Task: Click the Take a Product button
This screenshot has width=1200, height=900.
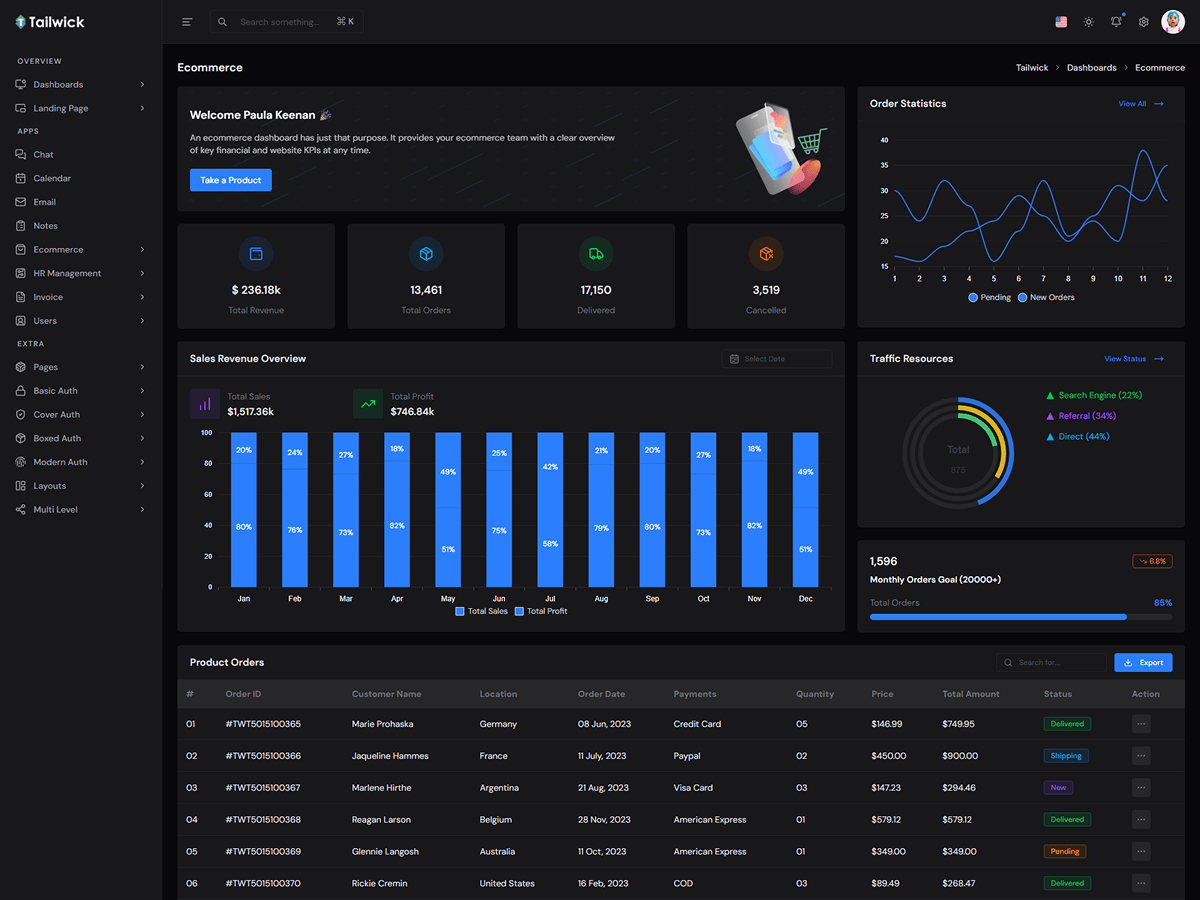Action: 230,180
